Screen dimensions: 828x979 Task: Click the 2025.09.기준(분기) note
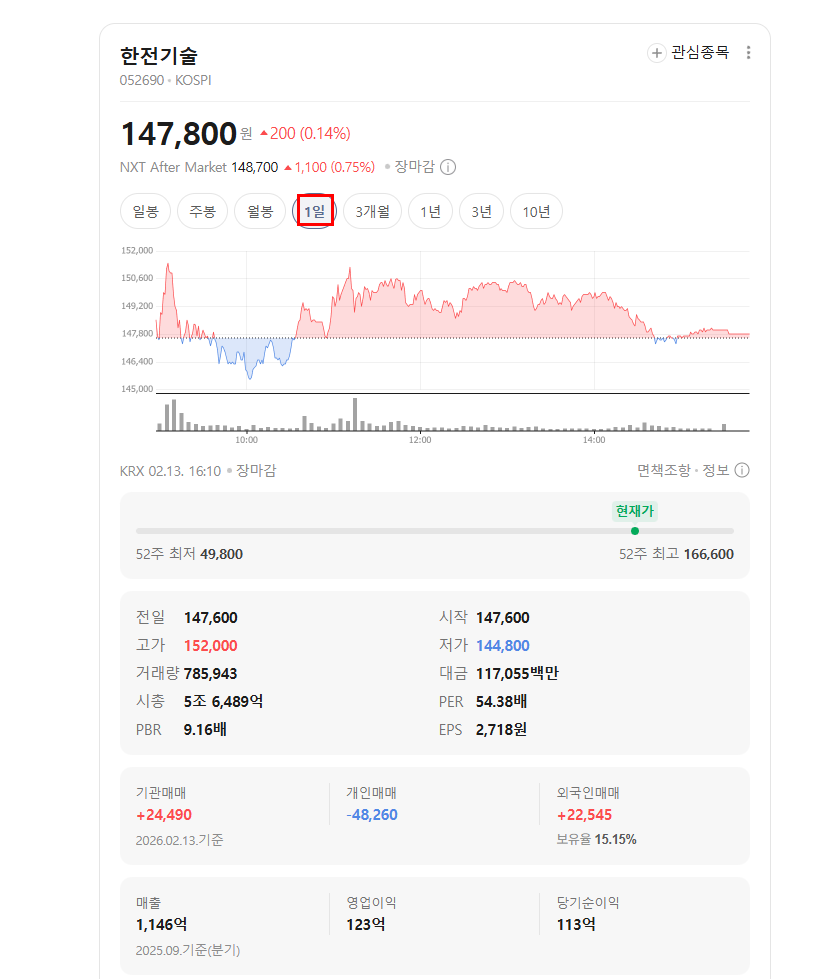tap(188, 950)
